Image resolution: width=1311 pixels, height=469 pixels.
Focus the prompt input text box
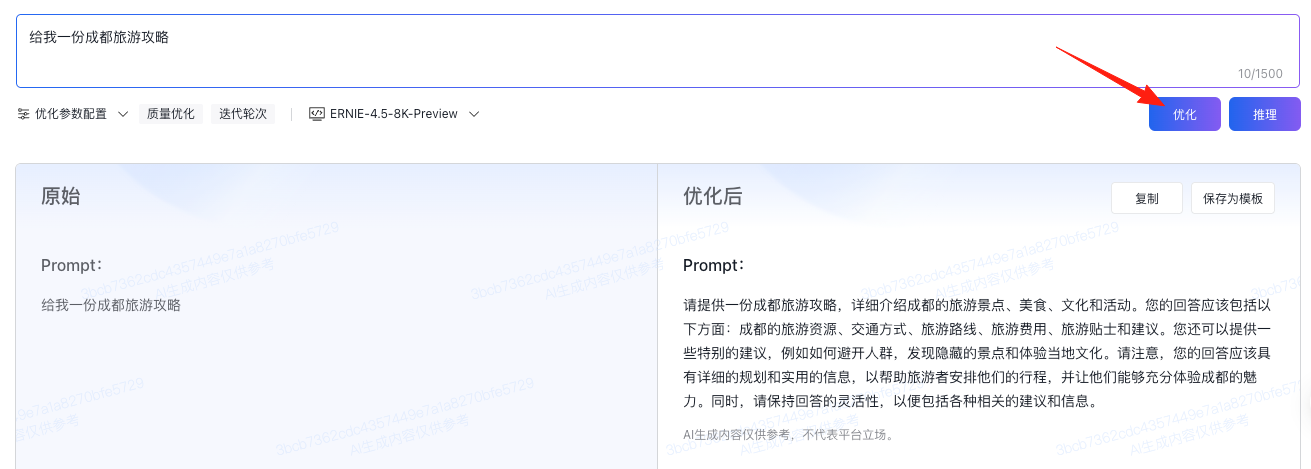pyautogui.click(x=656, y=51)
